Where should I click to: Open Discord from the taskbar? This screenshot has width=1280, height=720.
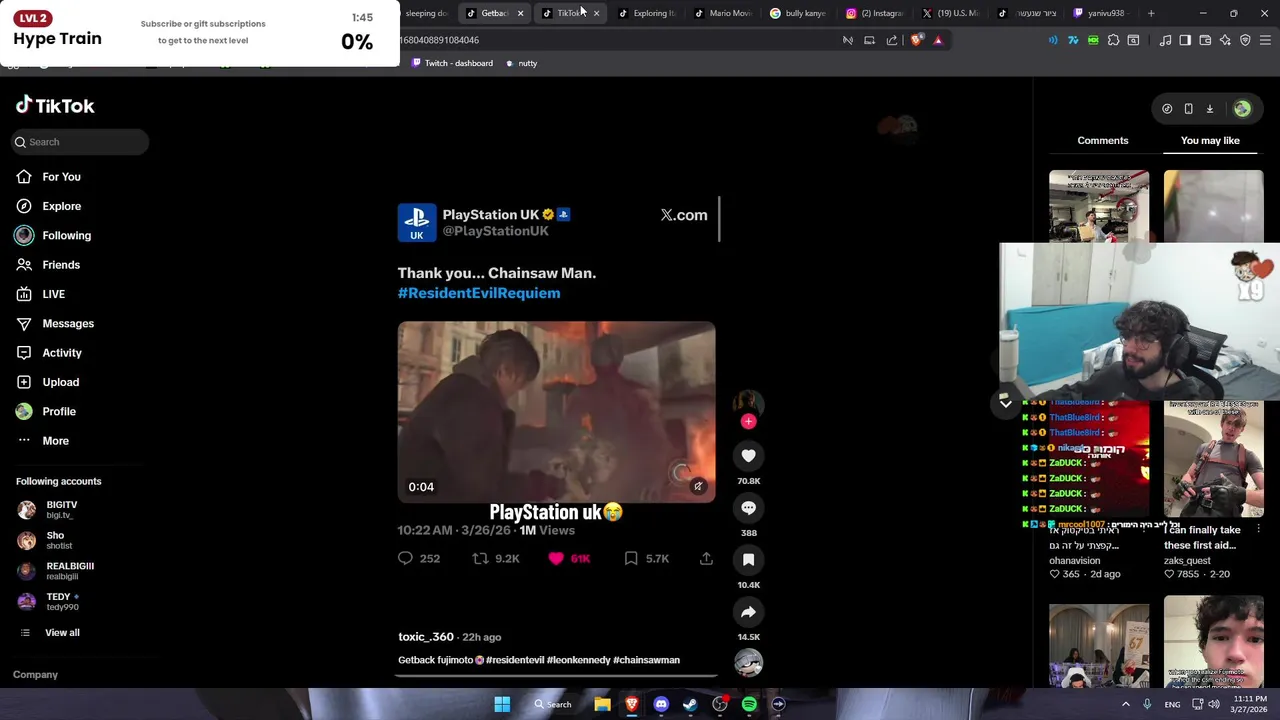point(661,704)
